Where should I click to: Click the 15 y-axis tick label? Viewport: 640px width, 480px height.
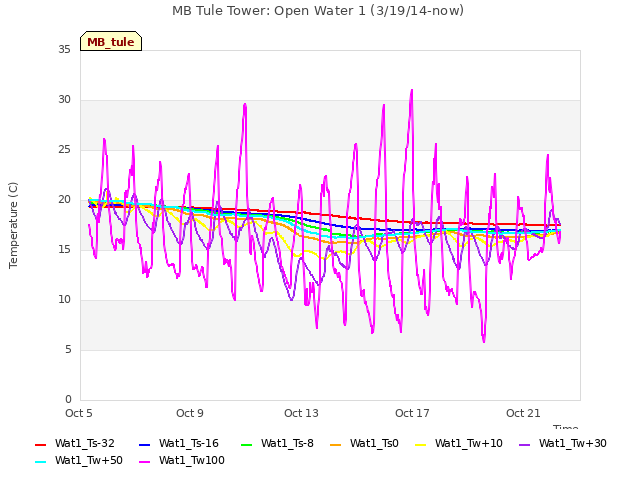[x=64, y=250]
